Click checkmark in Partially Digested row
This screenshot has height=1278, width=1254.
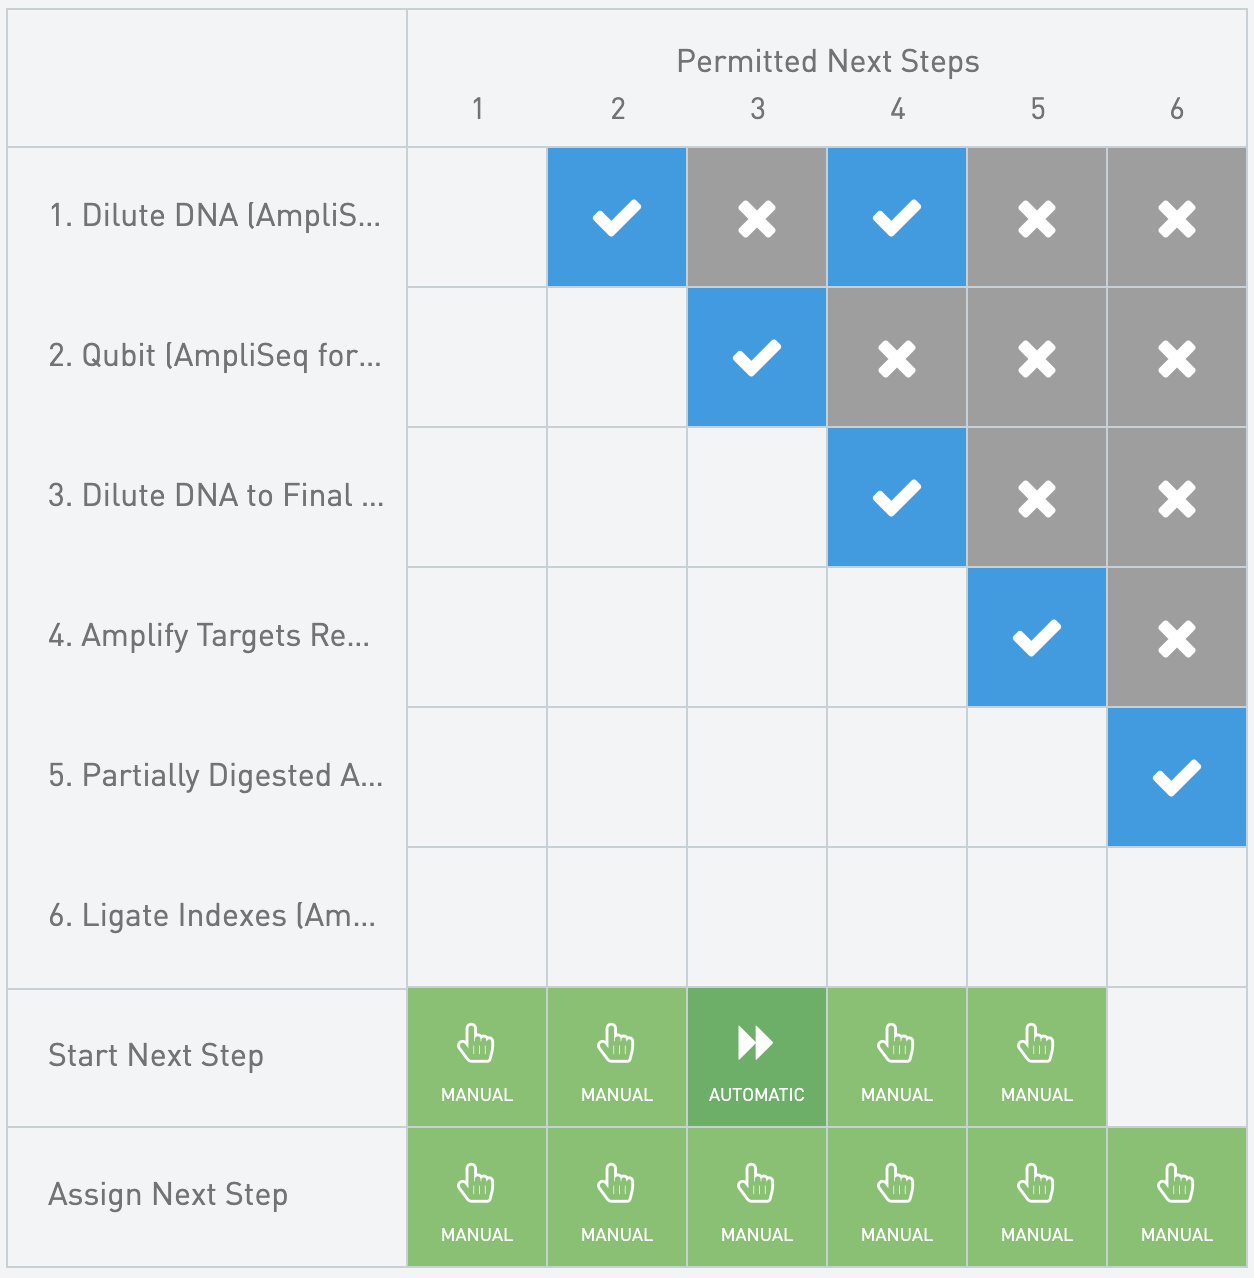coord(1177,777)
